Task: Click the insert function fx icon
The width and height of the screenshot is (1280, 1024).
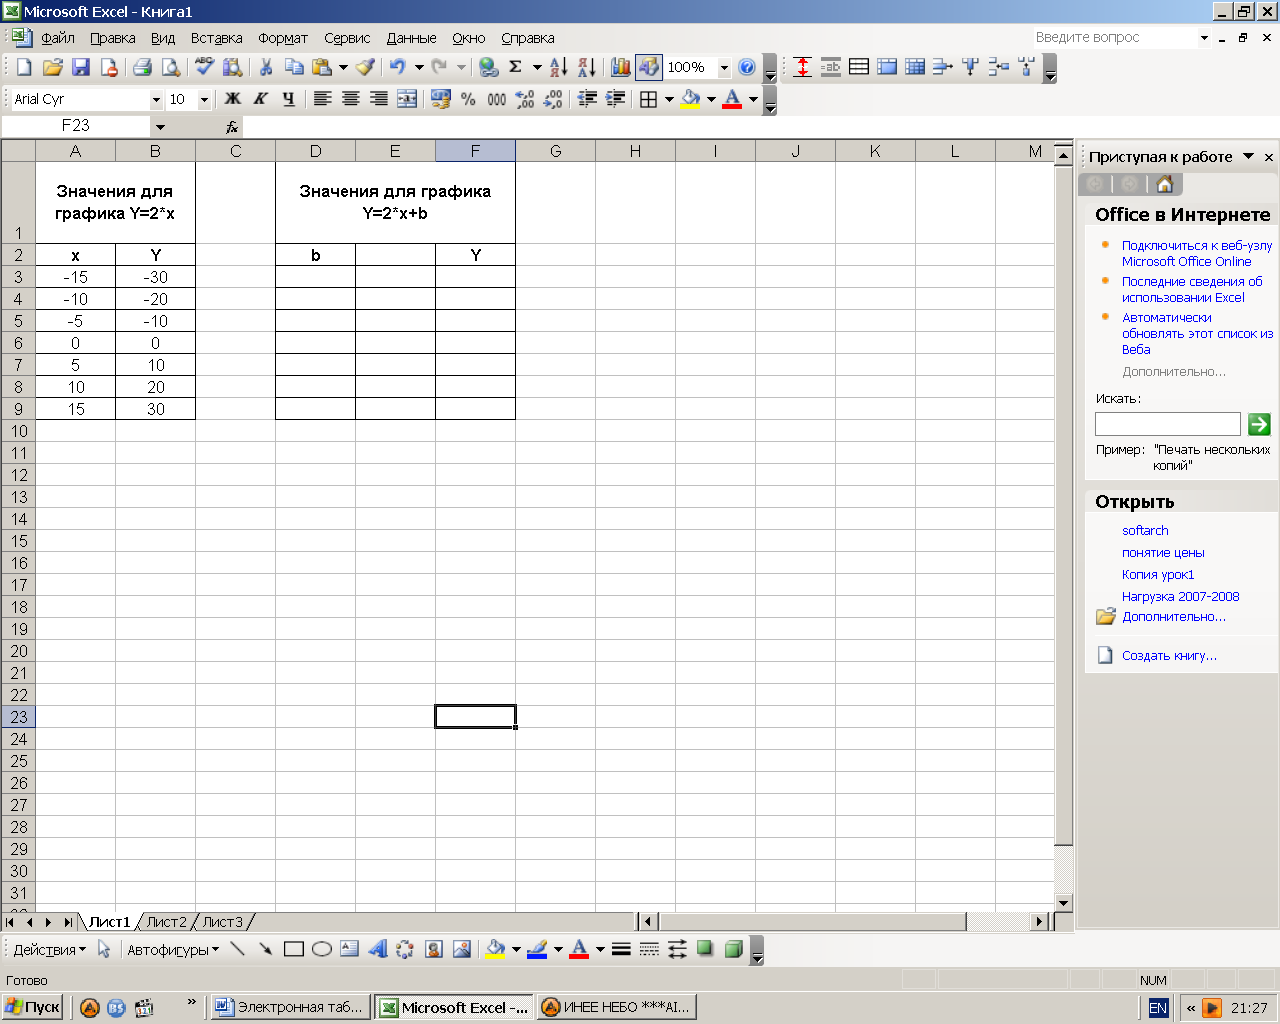Action: pyautogui.click(x=232, y=127)
